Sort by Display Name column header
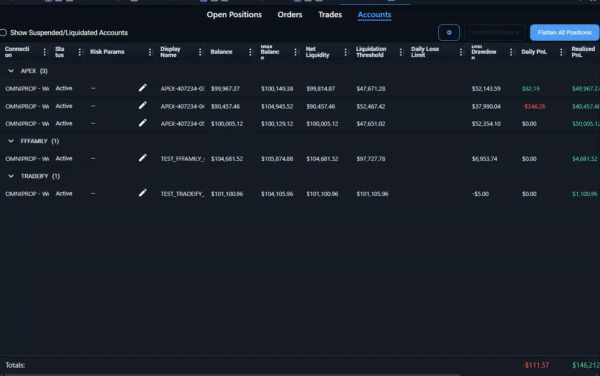This screenshot has width=600, height=376. (170, 52)
